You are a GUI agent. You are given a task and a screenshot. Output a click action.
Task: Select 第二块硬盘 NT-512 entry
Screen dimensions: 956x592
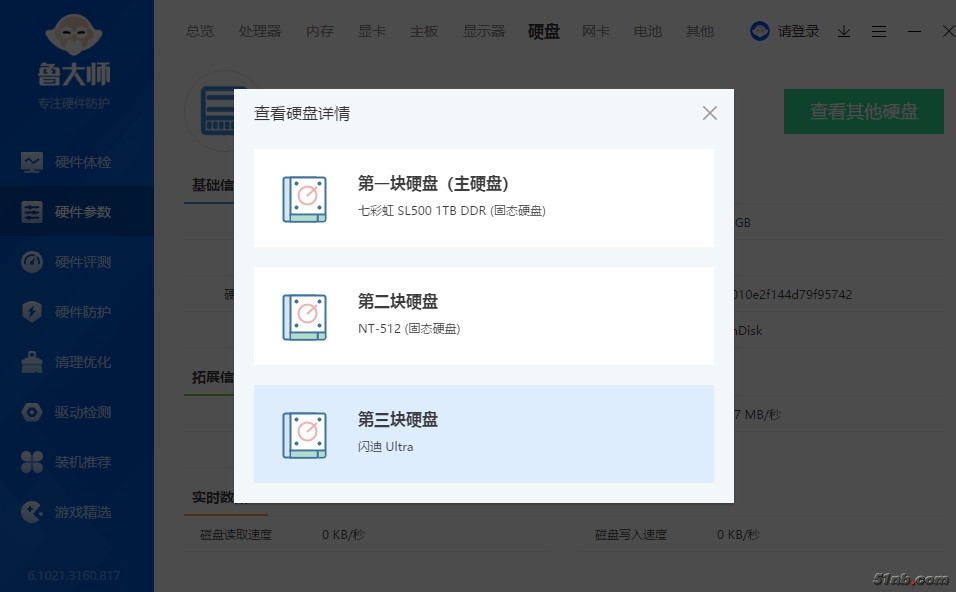point(483,315)
